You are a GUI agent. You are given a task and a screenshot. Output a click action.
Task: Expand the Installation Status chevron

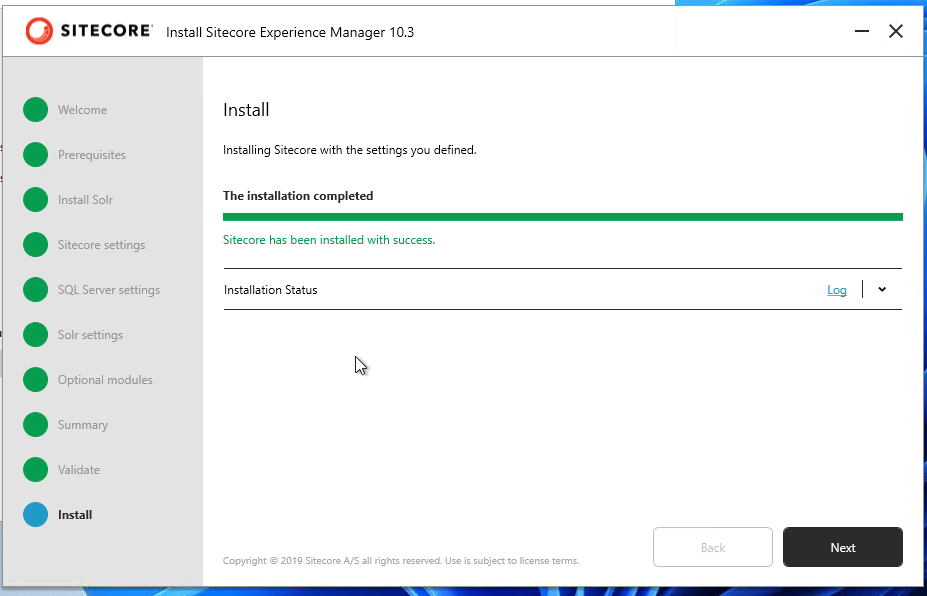tap(882, 290)
